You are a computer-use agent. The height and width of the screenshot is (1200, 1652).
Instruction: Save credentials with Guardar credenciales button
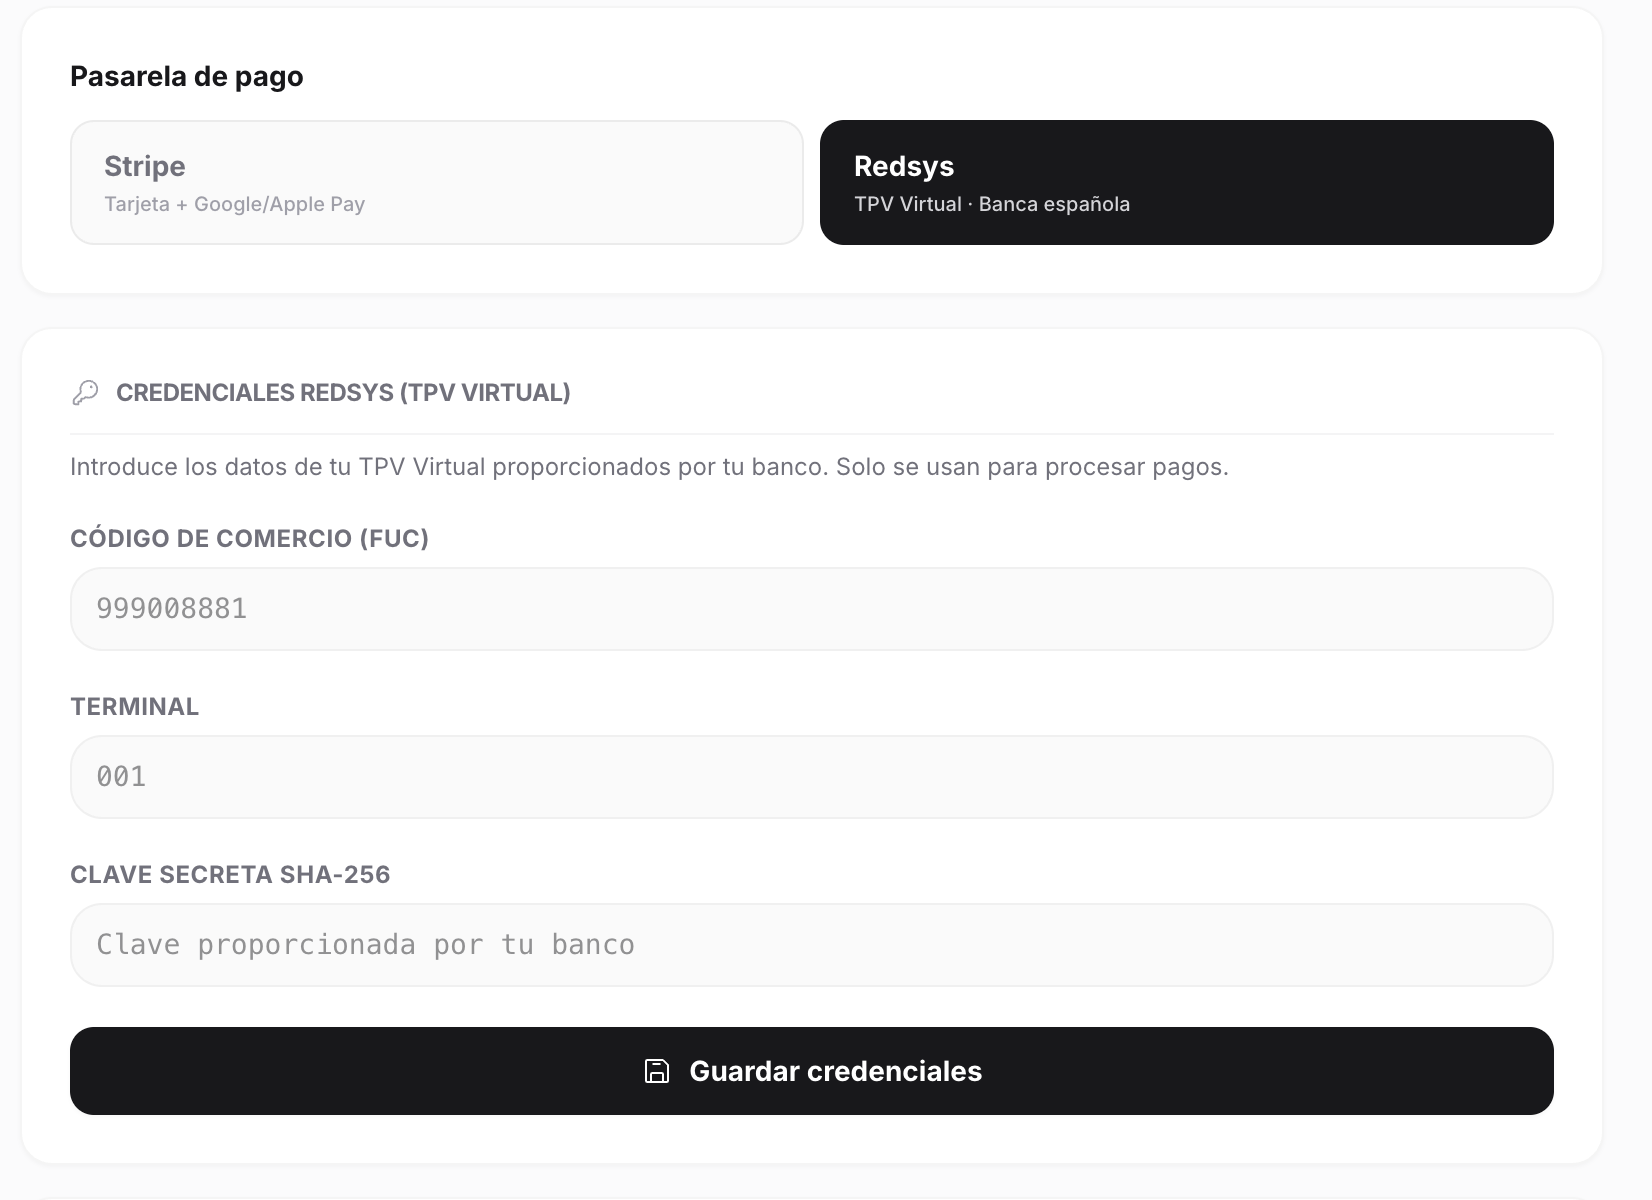pos(812,1071)
